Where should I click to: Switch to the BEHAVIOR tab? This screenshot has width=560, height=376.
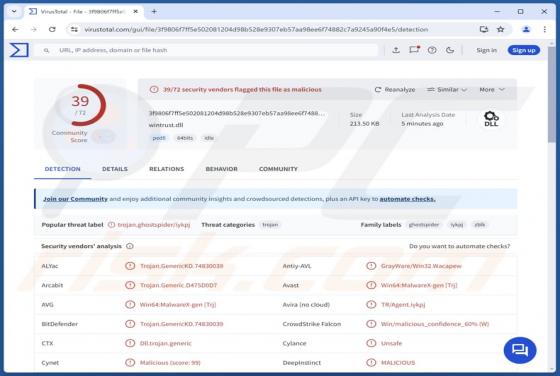click(221, 169)
